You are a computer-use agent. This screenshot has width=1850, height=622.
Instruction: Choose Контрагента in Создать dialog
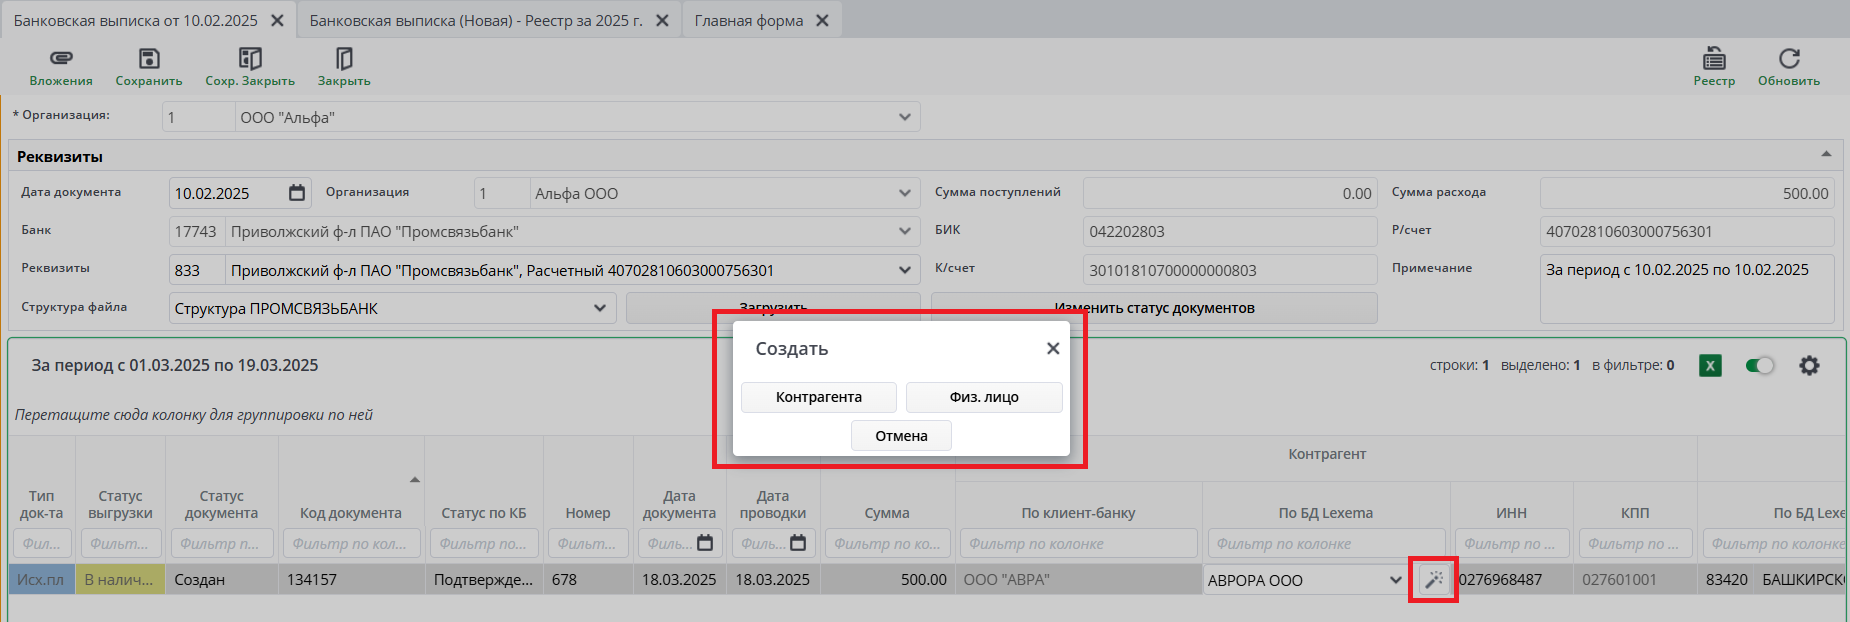[818, 397]
